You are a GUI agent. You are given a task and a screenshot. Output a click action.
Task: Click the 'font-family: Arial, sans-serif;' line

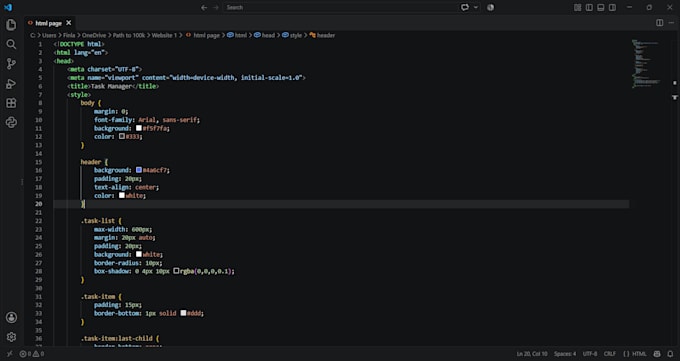point(147,120)
